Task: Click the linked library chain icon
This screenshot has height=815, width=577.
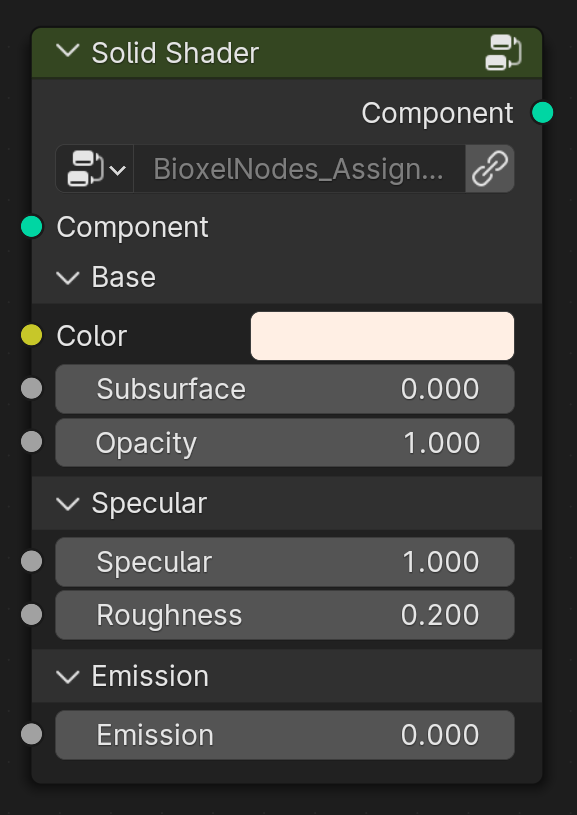Action: click(x=490, y=169)
